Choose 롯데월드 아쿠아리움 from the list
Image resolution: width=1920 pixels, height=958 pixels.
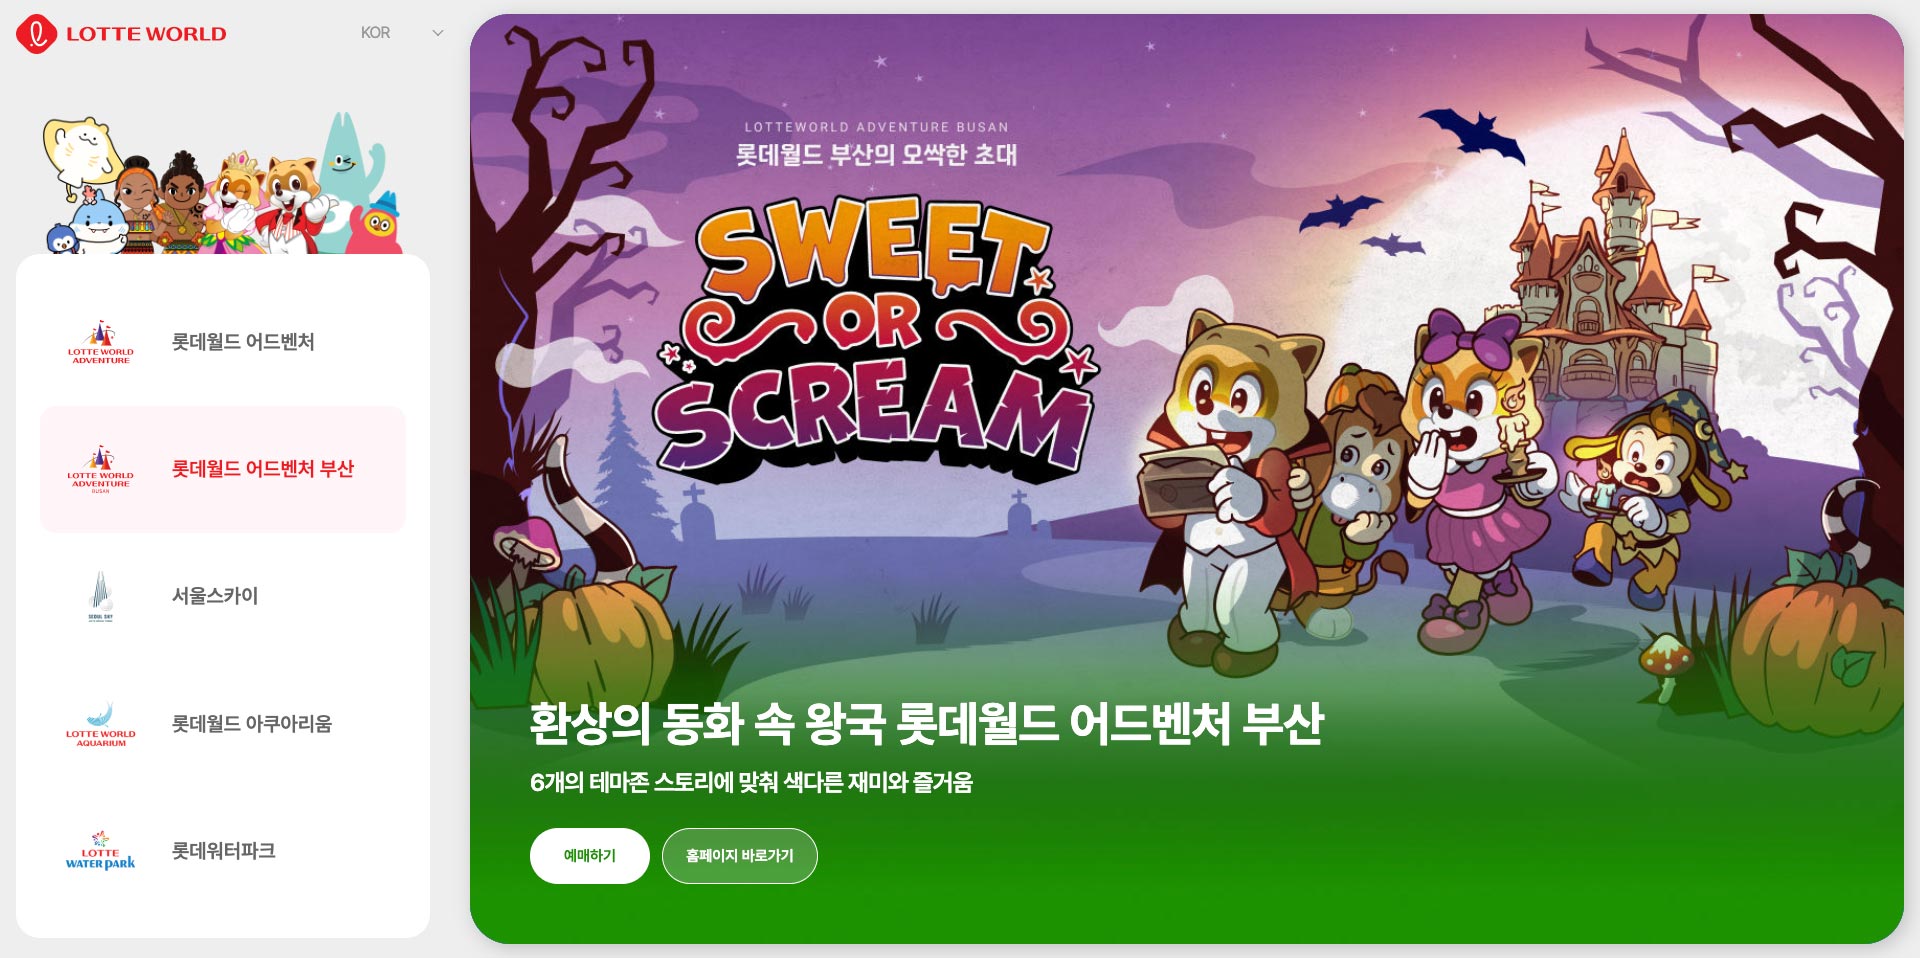pos(223,724)
